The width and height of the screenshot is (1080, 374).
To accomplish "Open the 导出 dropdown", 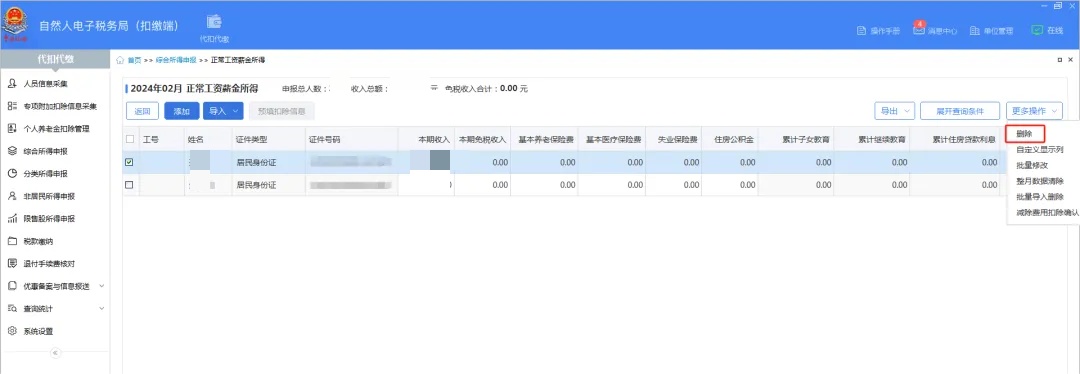I will point(895,111).
